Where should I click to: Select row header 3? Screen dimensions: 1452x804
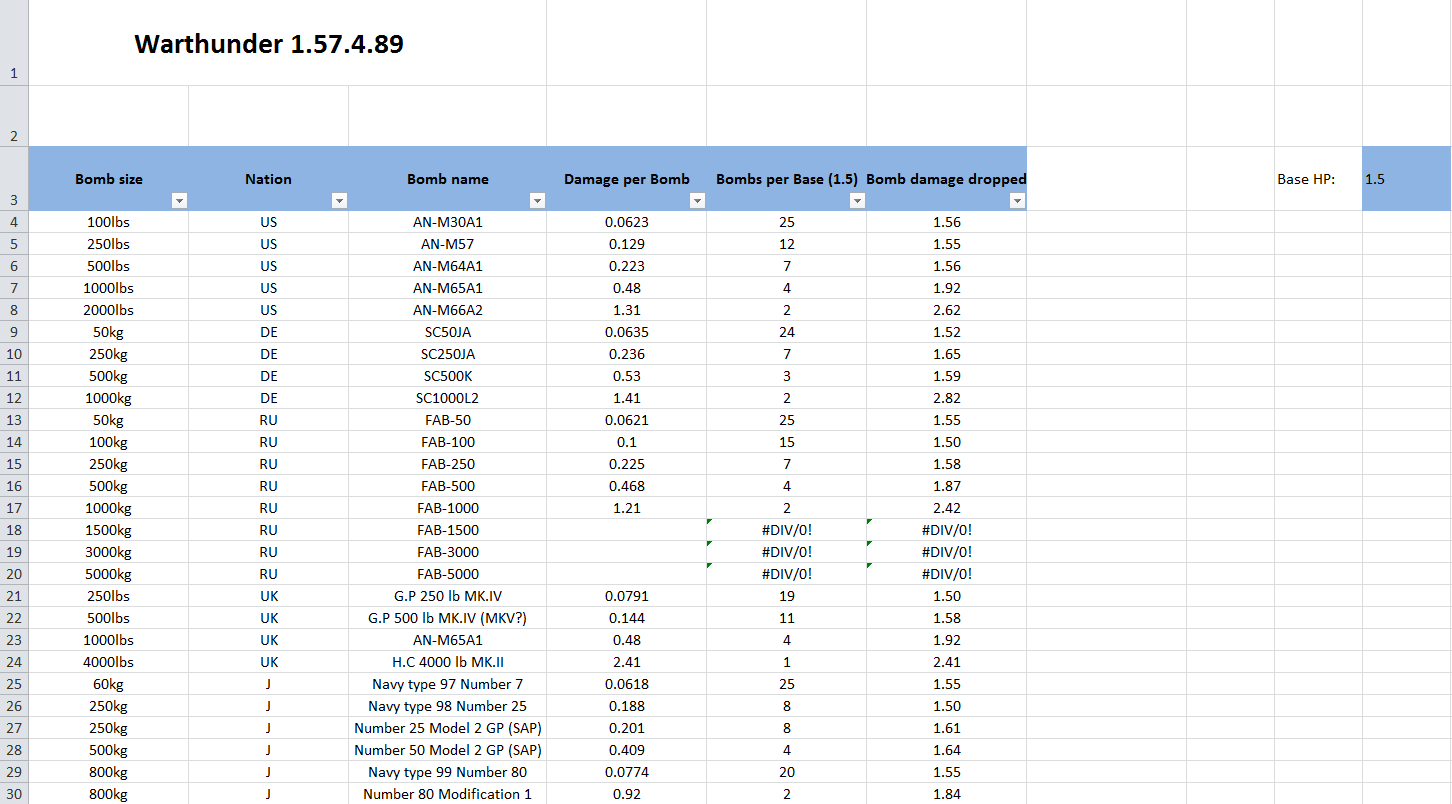click(14, 179)
